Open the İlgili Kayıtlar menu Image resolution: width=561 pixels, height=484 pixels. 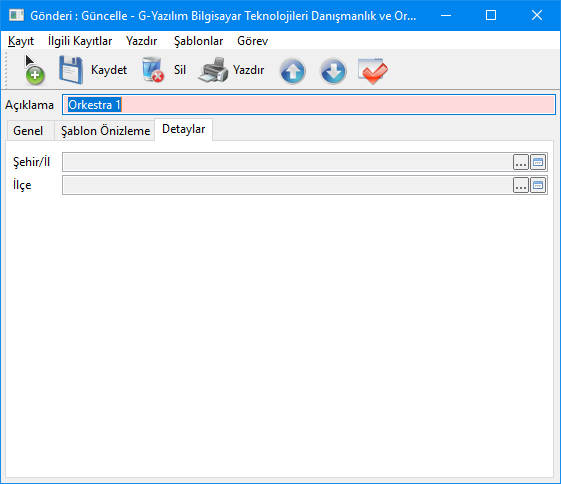click(x=80, y=41)
